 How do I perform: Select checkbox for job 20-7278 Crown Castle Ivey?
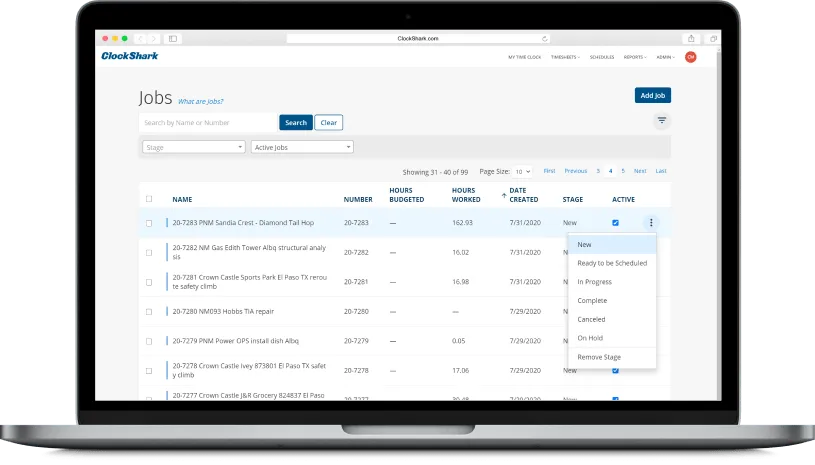pos(149,371)
